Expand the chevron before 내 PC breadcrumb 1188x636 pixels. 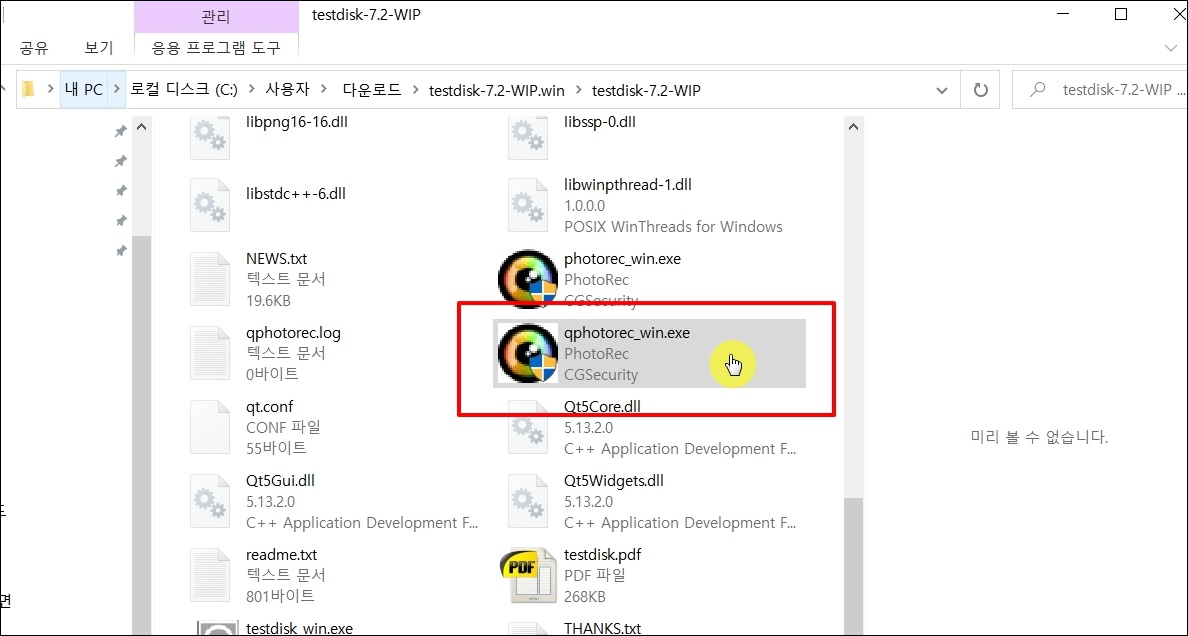tap(51, 90)
